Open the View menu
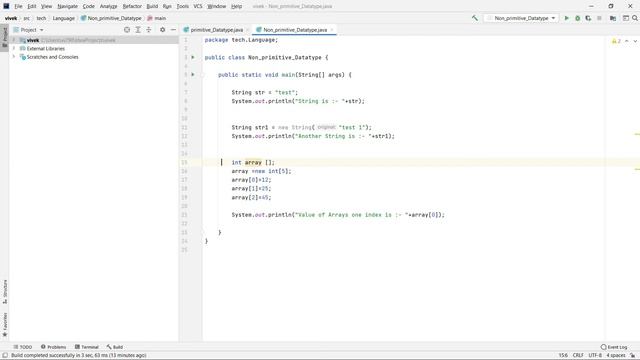 47,6
